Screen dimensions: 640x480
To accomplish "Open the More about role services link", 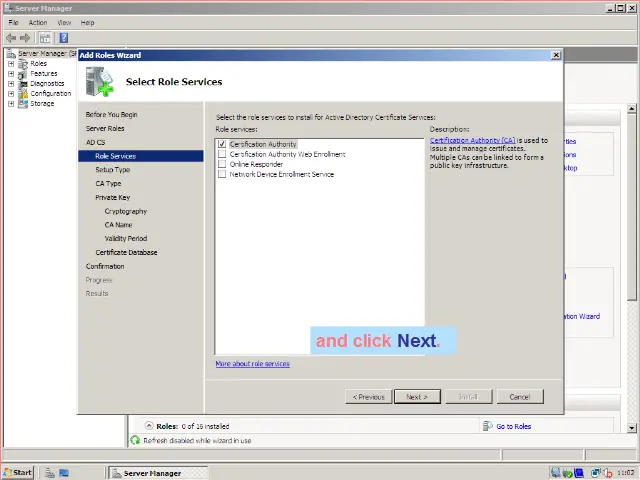I will pos(253,364).
